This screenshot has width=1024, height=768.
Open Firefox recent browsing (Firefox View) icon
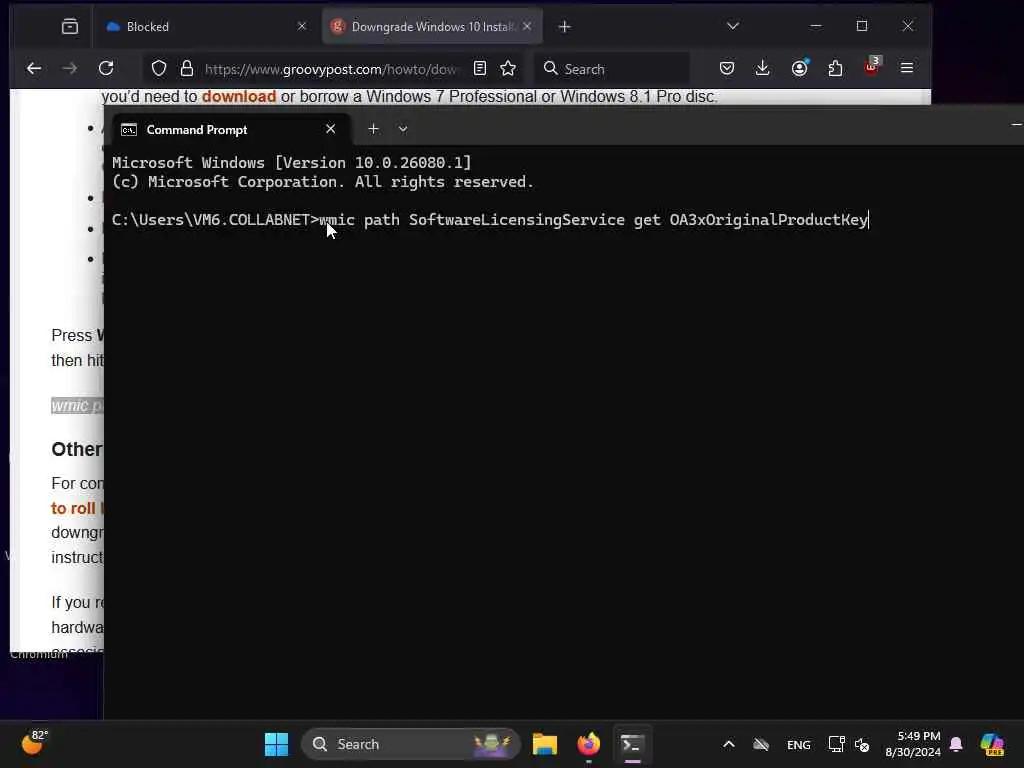pyautogui.click(x=70, y=26)
